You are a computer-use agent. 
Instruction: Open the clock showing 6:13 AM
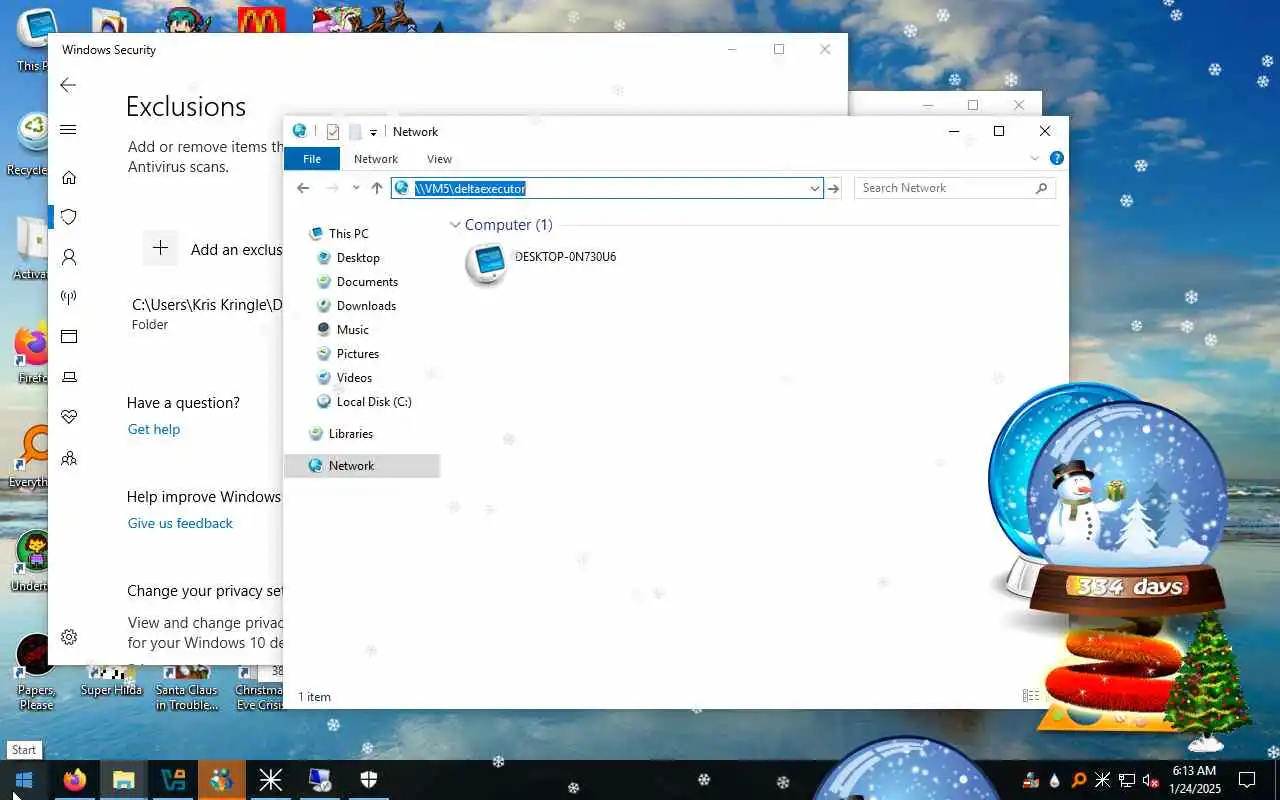1193,780
